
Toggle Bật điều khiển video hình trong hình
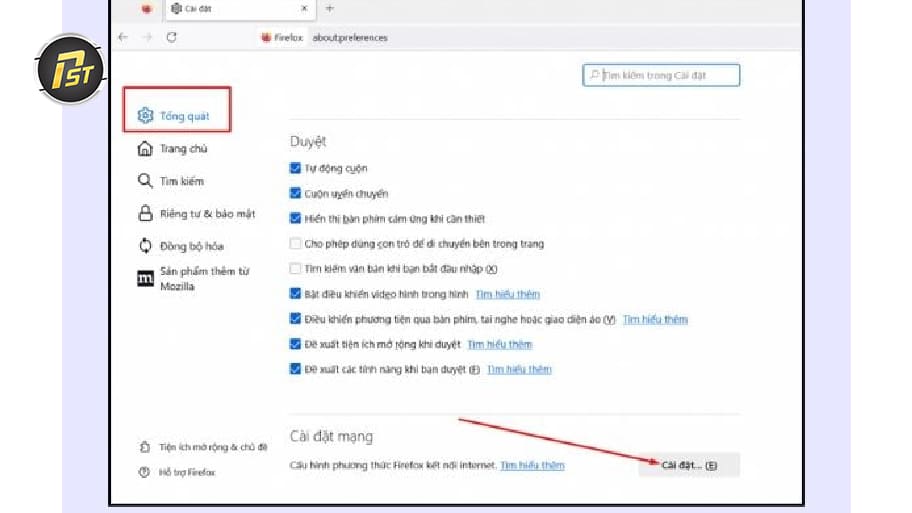[295, 294]
